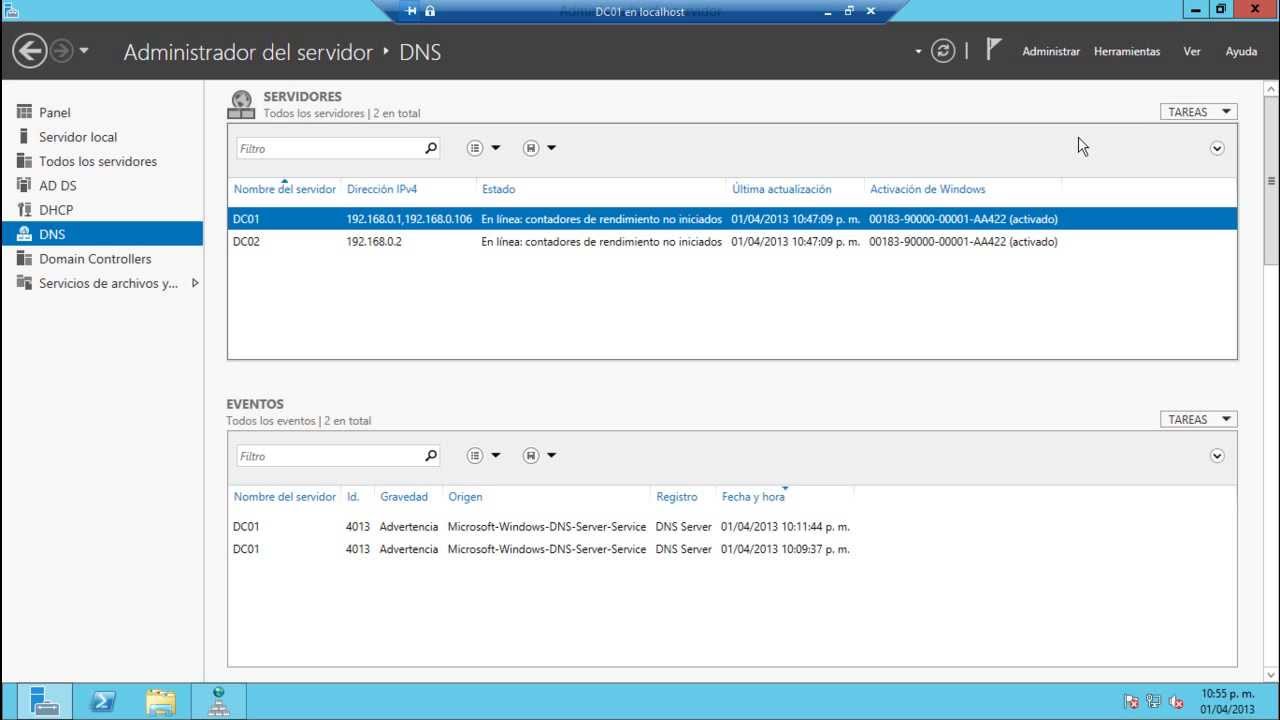Click the Servidores section header icon
This screenshot has height=720, width=1280.
click(x=241, y=104)
